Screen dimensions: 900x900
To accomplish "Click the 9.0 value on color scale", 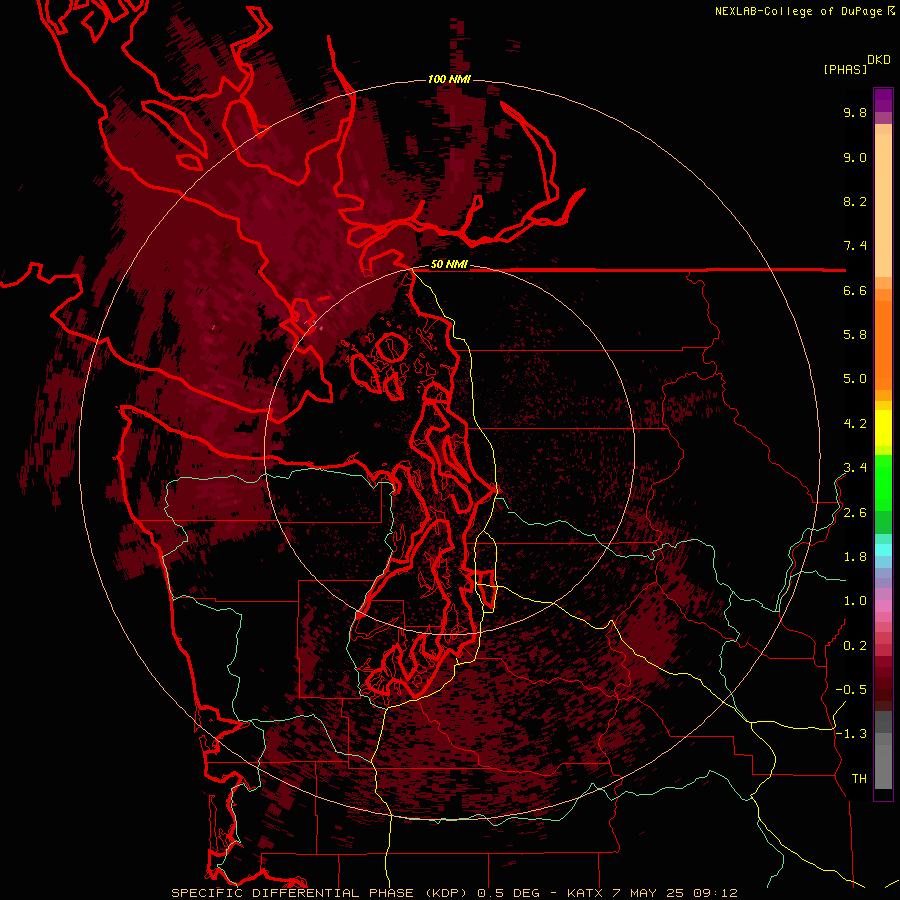I will (855, 158).
